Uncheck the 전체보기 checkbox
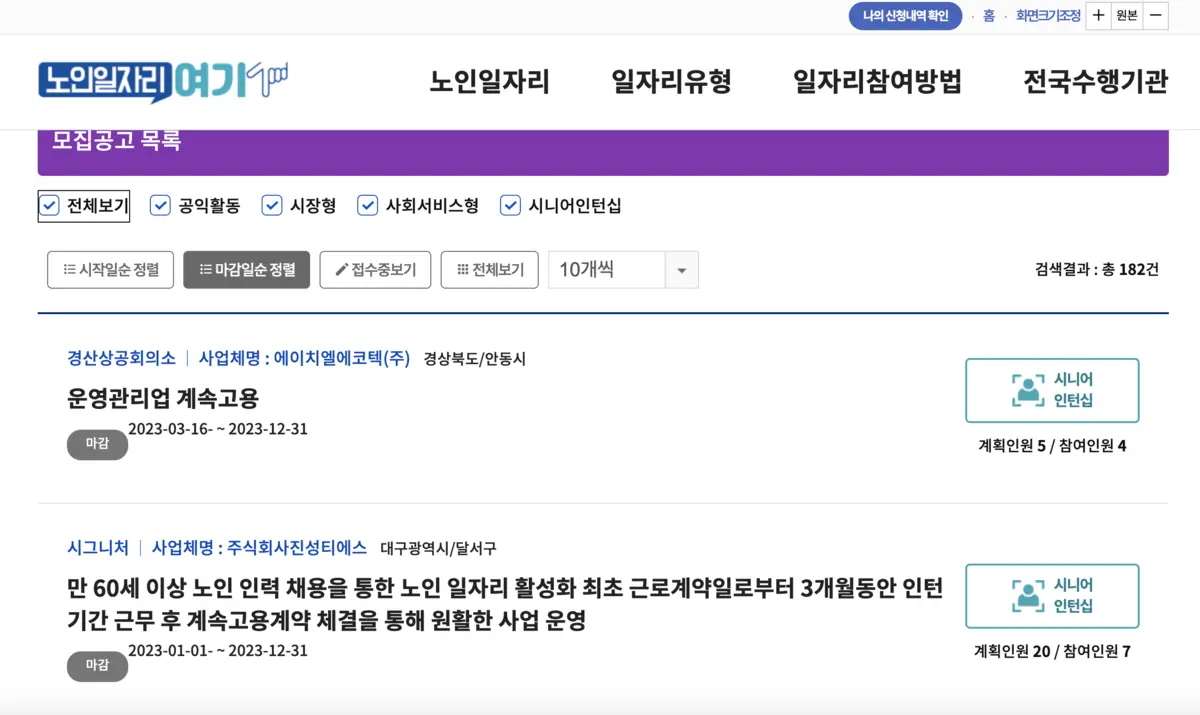The image size is (1200, 715). coord(48,204)
